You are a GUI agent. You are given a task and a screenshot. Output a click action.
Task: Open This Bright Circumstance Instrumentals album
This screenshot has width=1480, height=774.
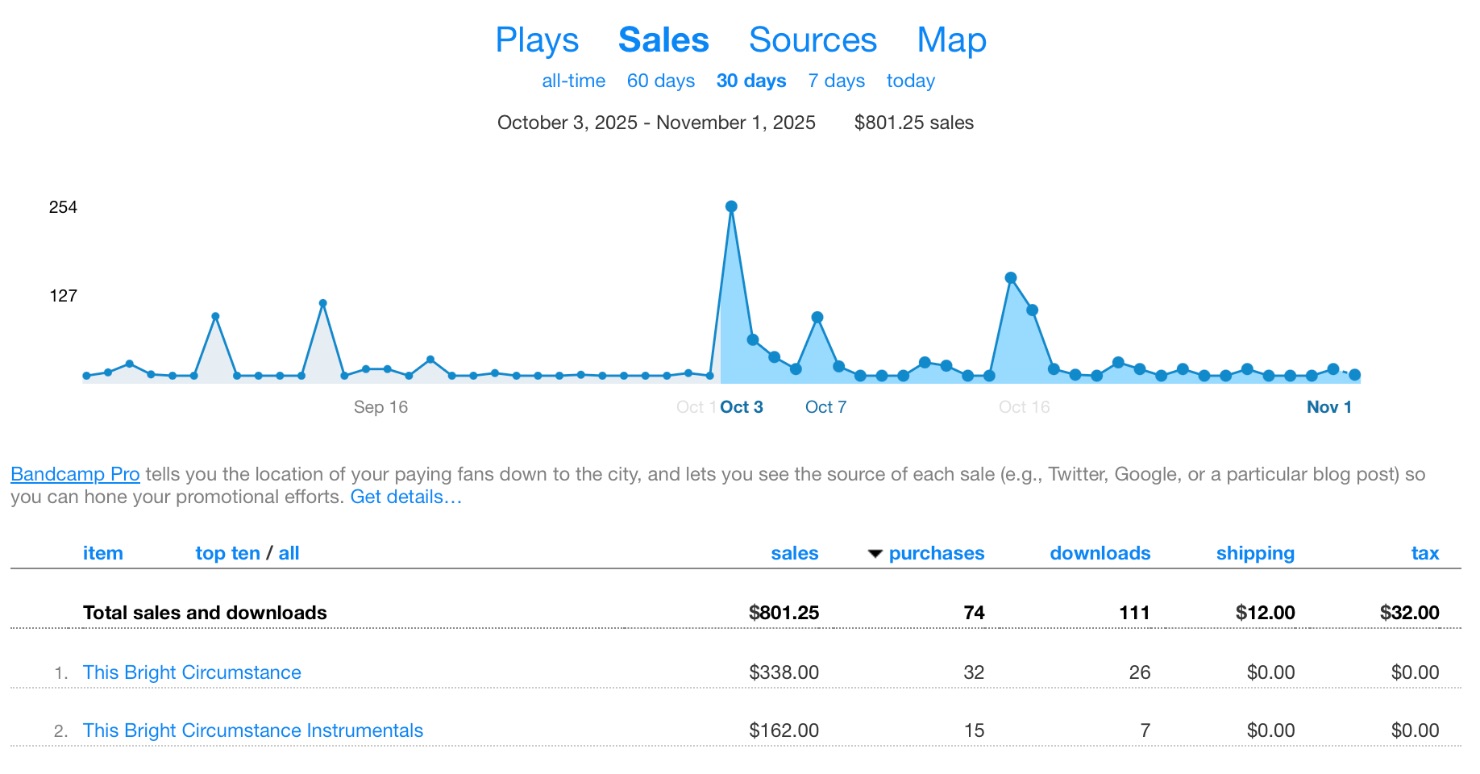252,730
